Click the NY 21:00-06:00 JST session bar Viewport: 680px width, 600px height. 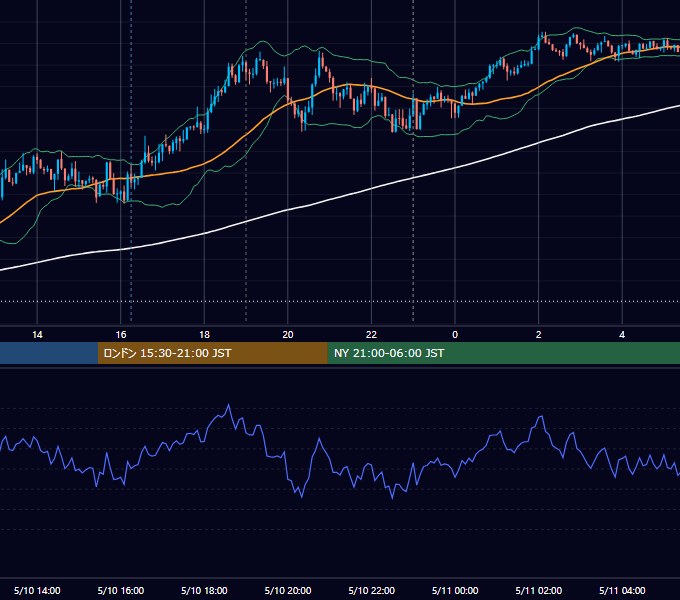tap(503, 353)
